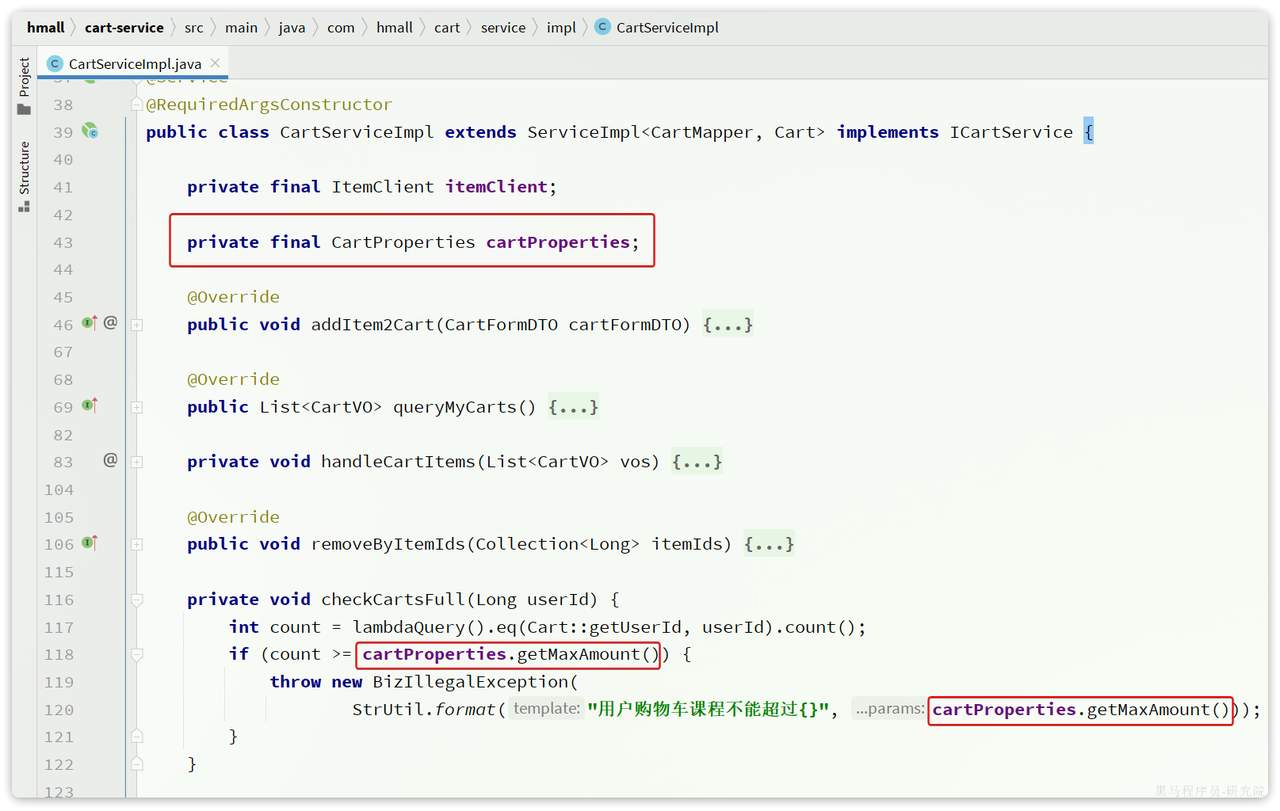The width and height of the screenshot is (1280, 811).
Task: Open the Project tool window
Action: coord(24,87)
